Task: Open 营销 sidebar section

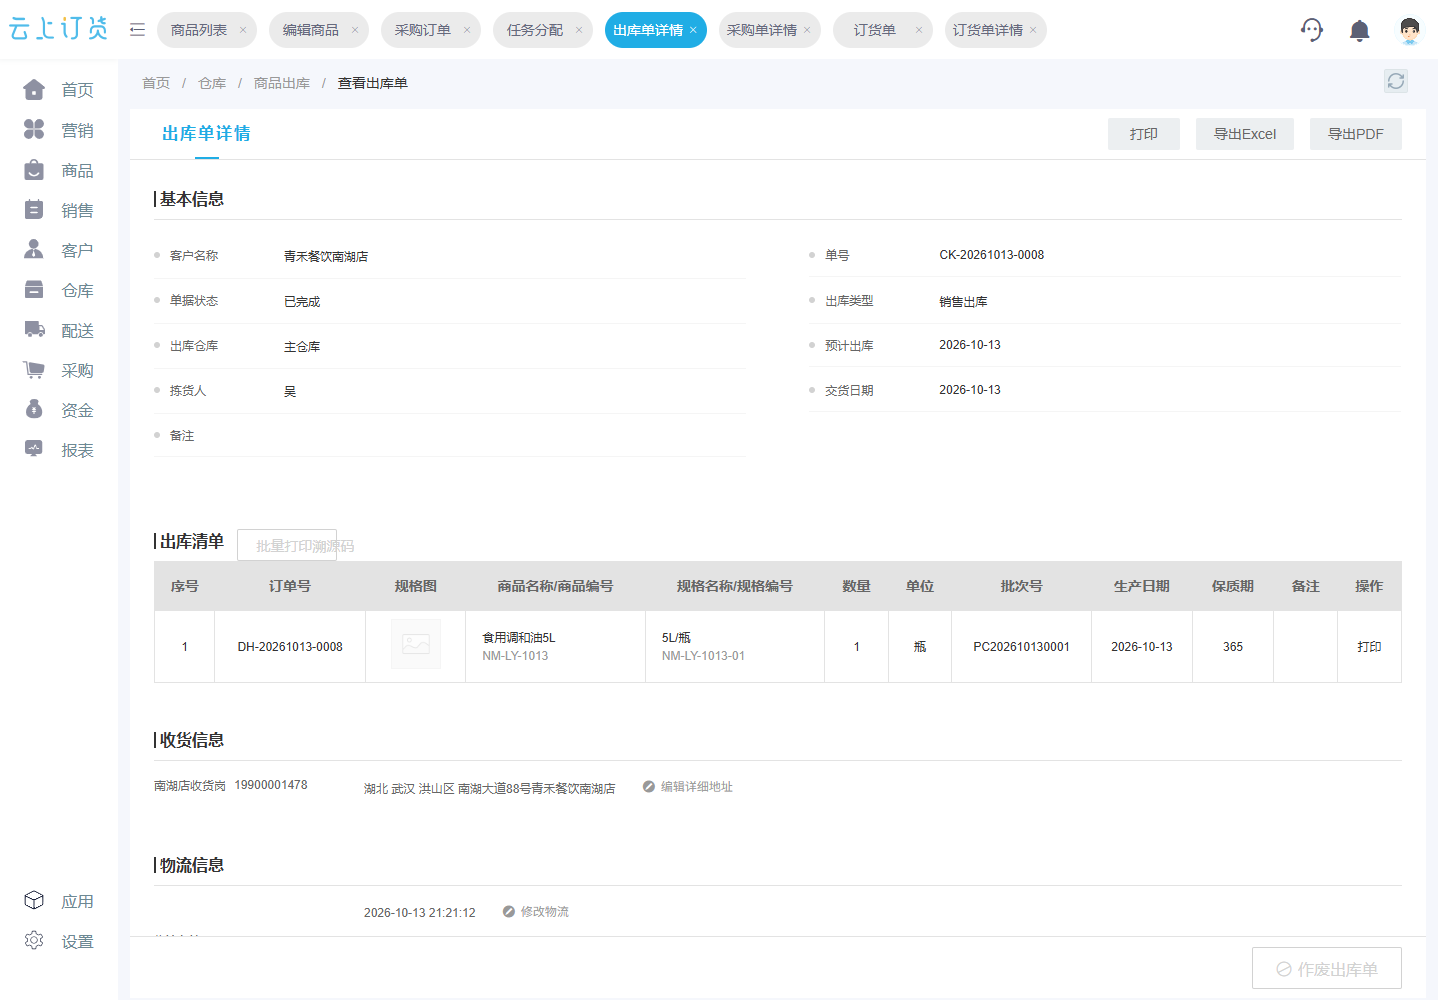Action: (x=59, y=130)
